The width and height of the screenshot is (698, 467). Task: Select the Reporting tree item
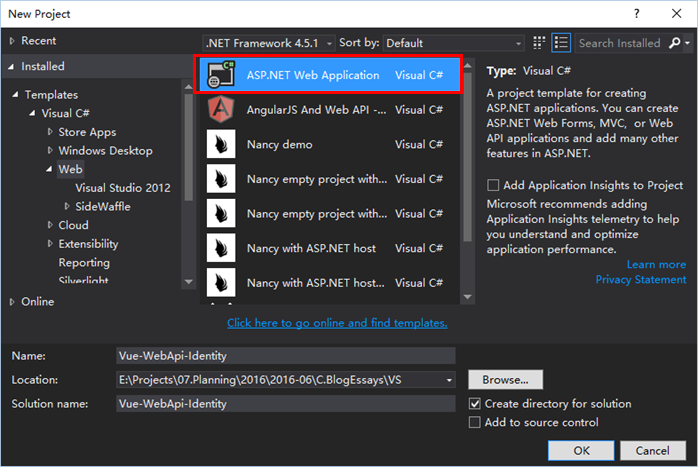tap(84, 263)
